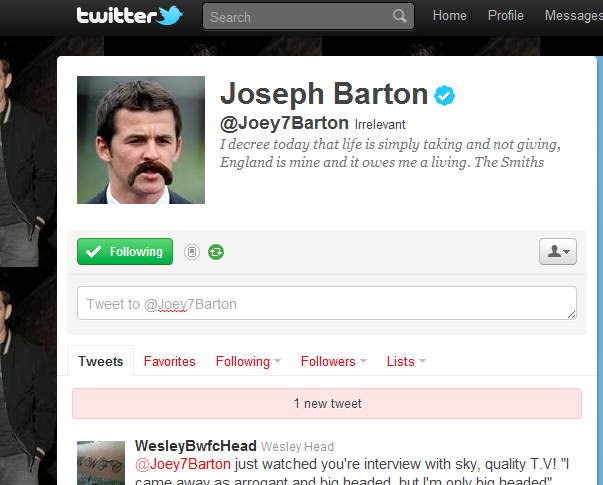Click the search magnifier icon

click(399, 17)
